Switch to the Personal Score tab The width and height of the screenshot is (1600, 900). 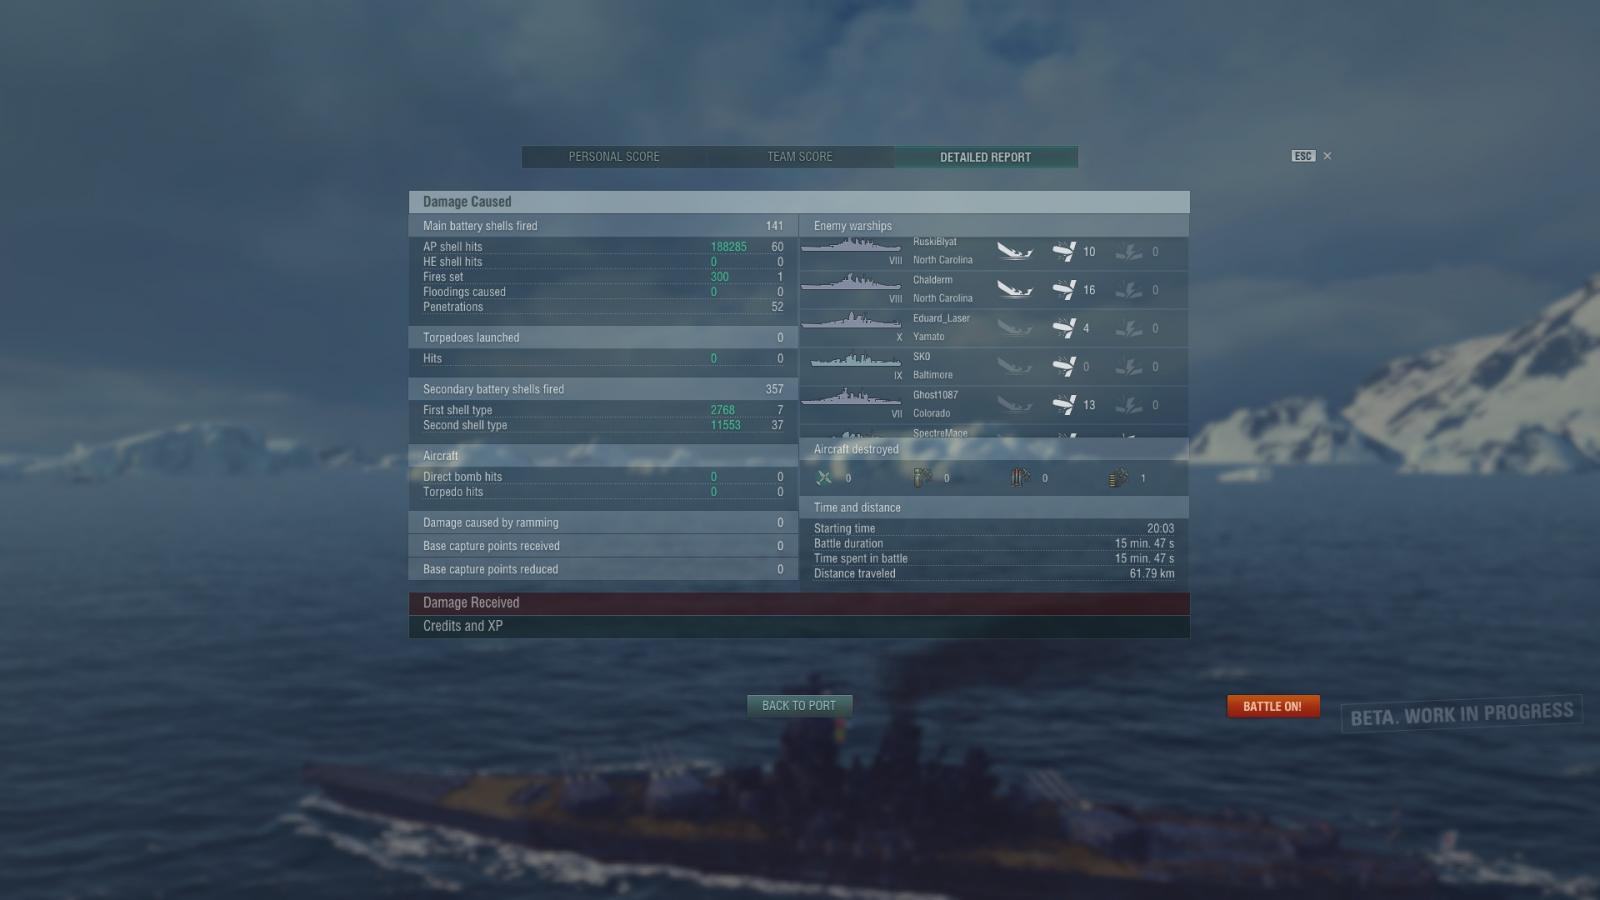[x=614, y=157]
